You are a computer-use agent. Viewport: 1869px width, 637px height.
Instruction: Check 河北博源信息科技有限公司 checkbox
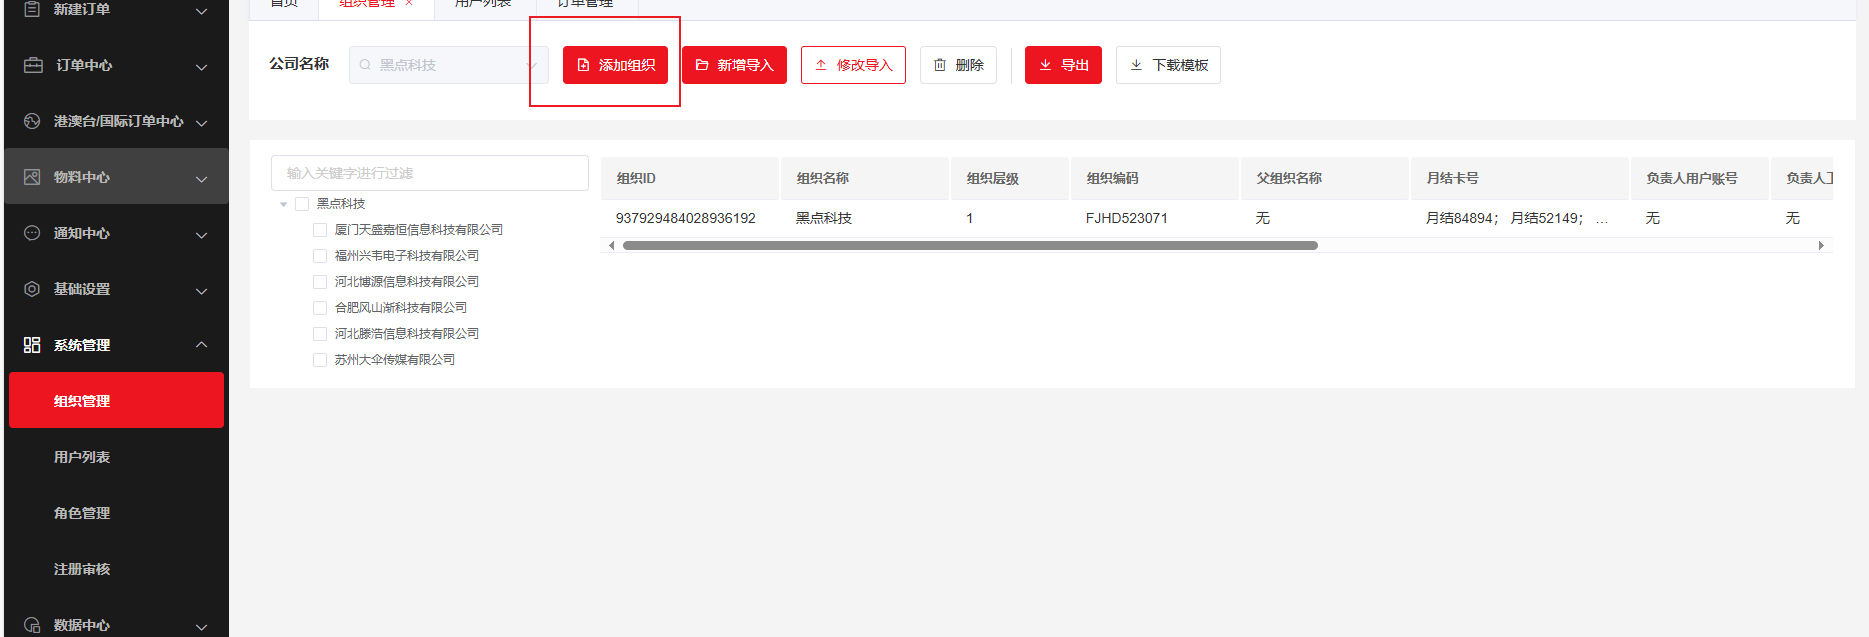pos(320,282)
